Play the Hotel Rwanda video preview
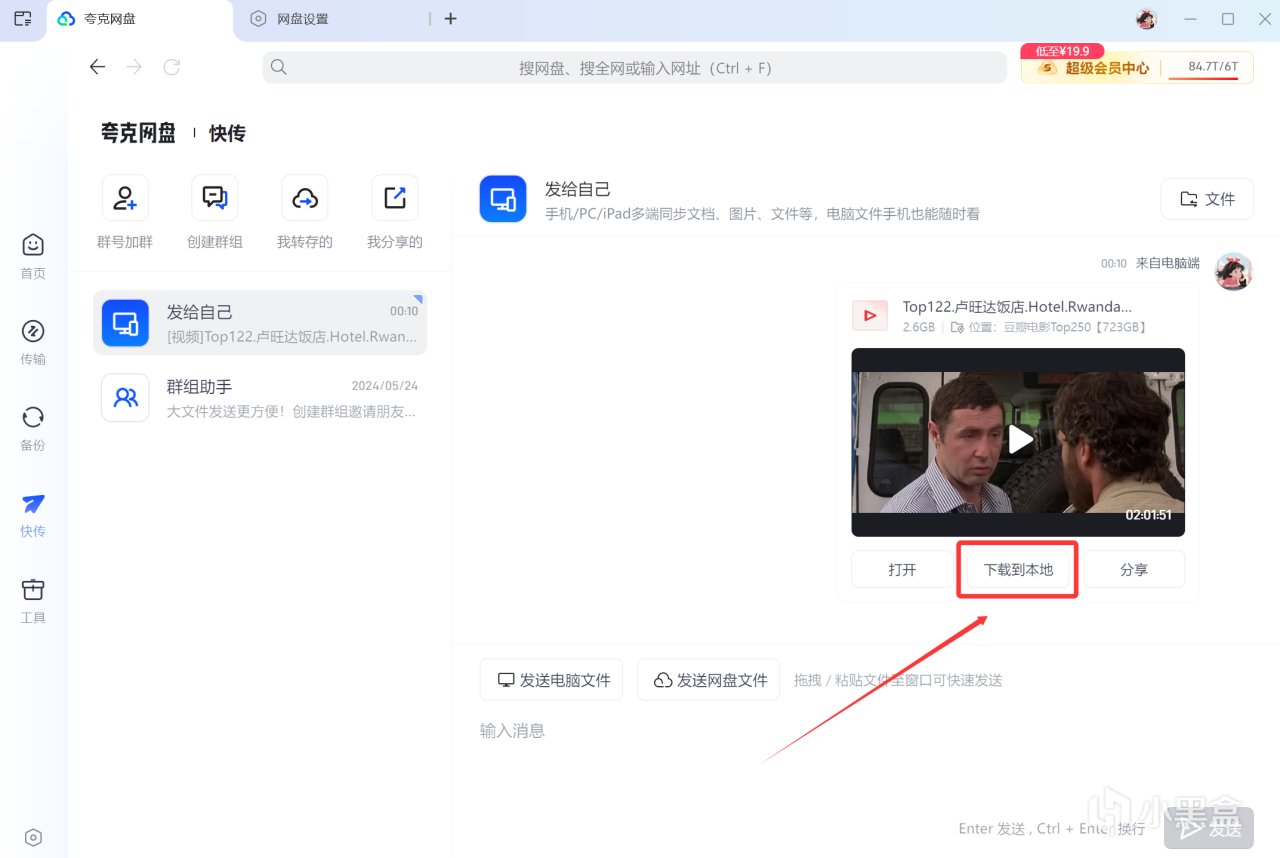Image resolution: width=1280 pixels, height=858 pixels. pos(1018,439)
